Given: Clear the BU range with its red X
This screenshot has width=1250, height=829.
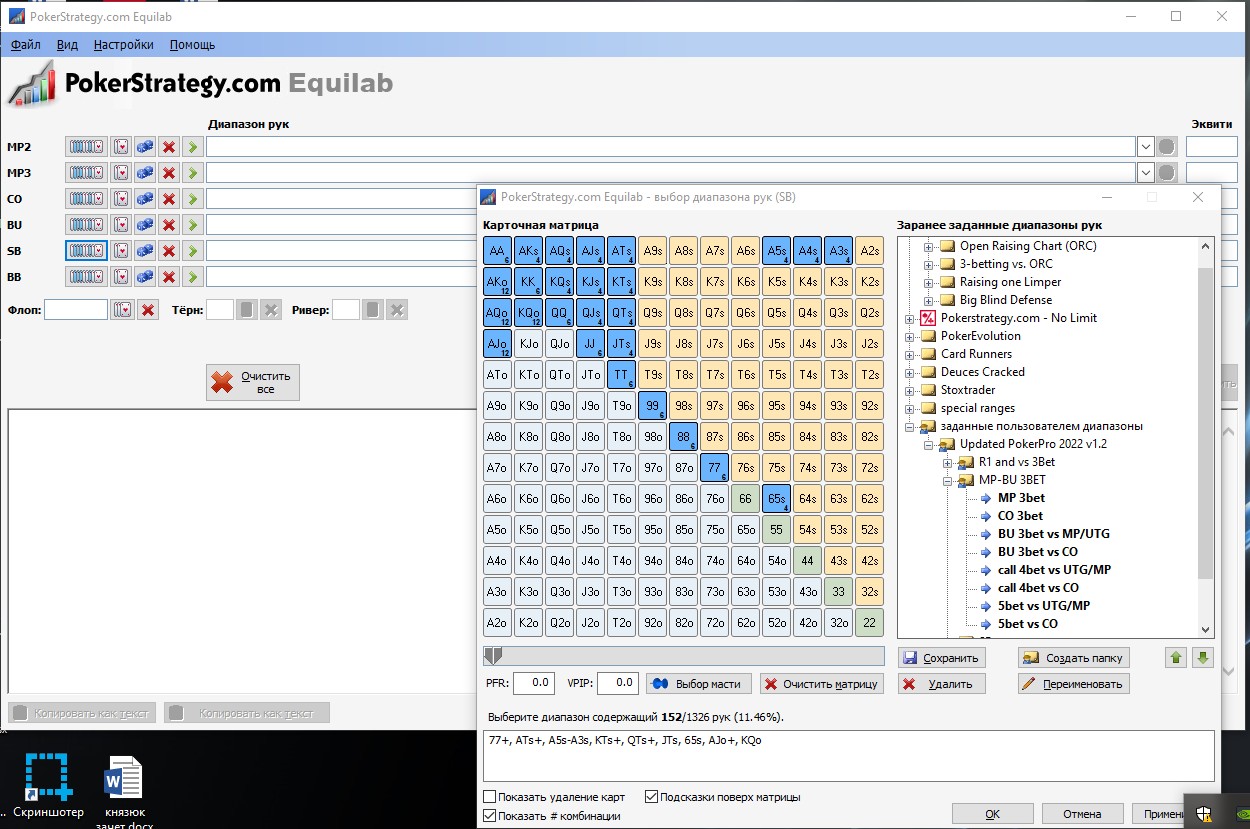Looking at the screenshot, I should (x=169, y=225).
